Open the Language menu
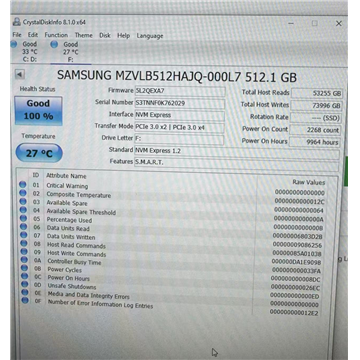Viewport: 360px width, 360px height. pyautogui.click(x=150, y=36)
